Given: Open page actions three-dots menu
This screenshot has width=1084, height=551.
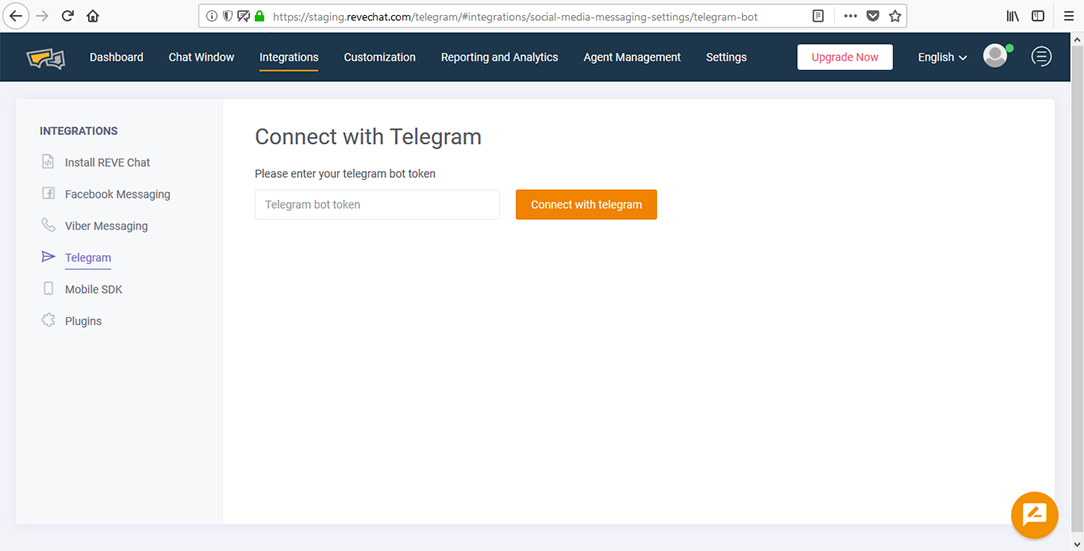Looking at the screenshot, I should (x=850, y=16).
